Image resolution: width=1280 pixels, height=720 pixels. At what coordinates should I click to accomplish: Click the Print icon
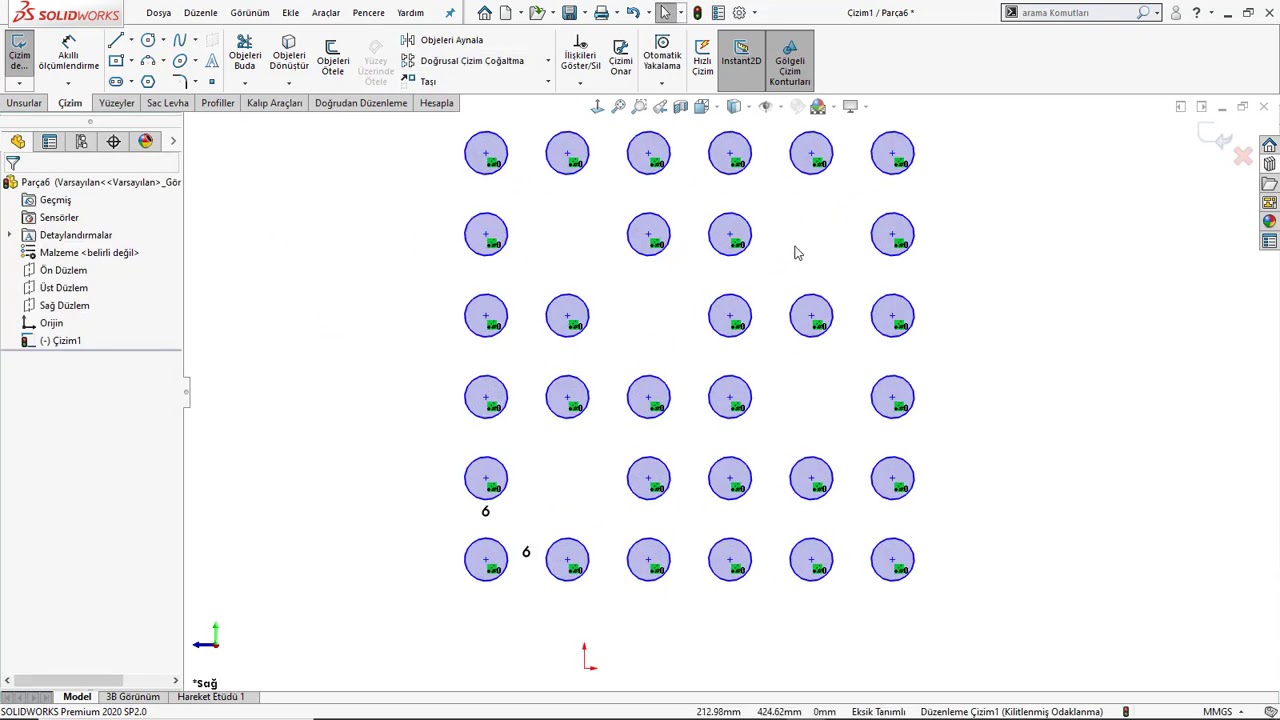click(601, 13)
